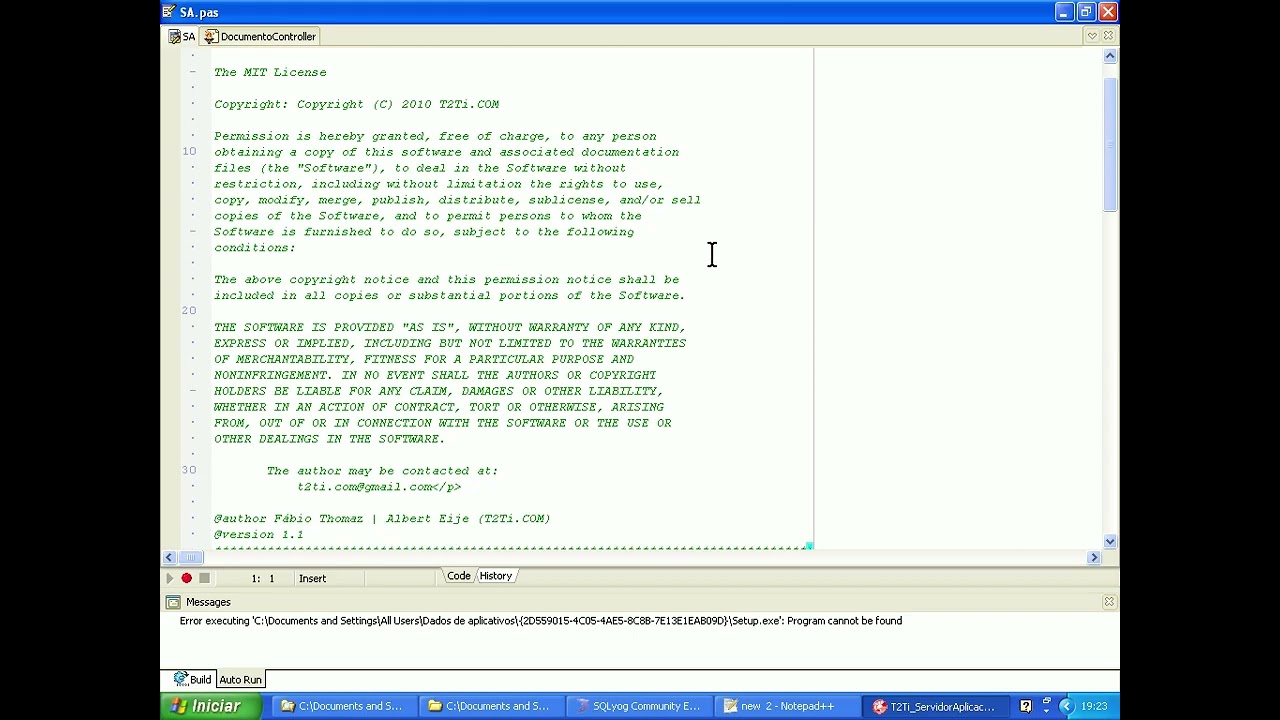Screen dimensions: 1280x720
Task: Collapse the code fold at the Software is furnished line
Action: pos(193,232)
